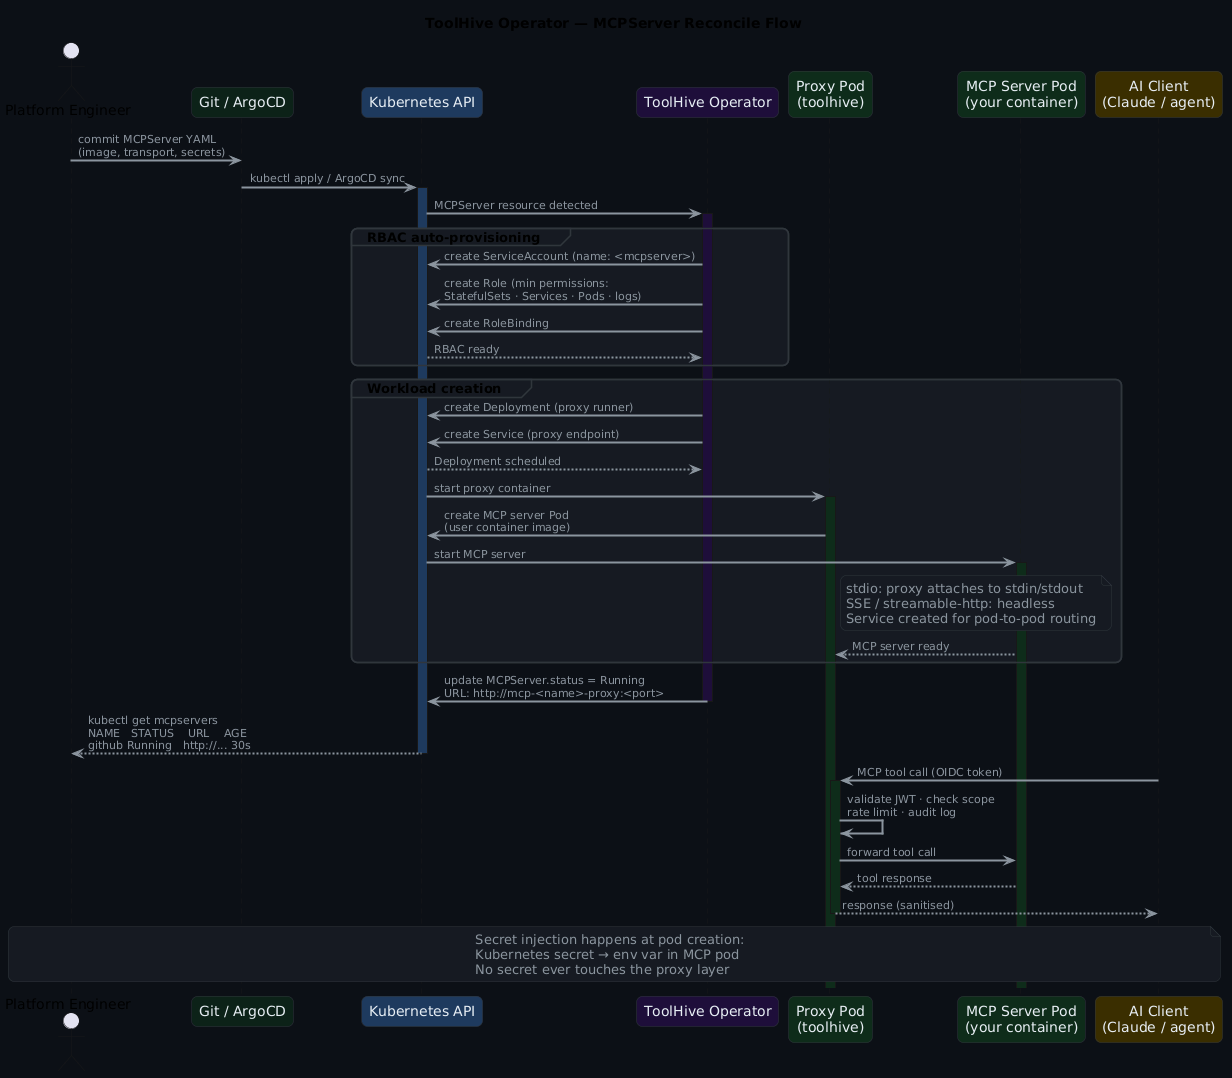This screenshot has width=1232, height=1078.
Task: Click the 'create Service (proxy endpoint)' message
Action: tap(531, 435)
